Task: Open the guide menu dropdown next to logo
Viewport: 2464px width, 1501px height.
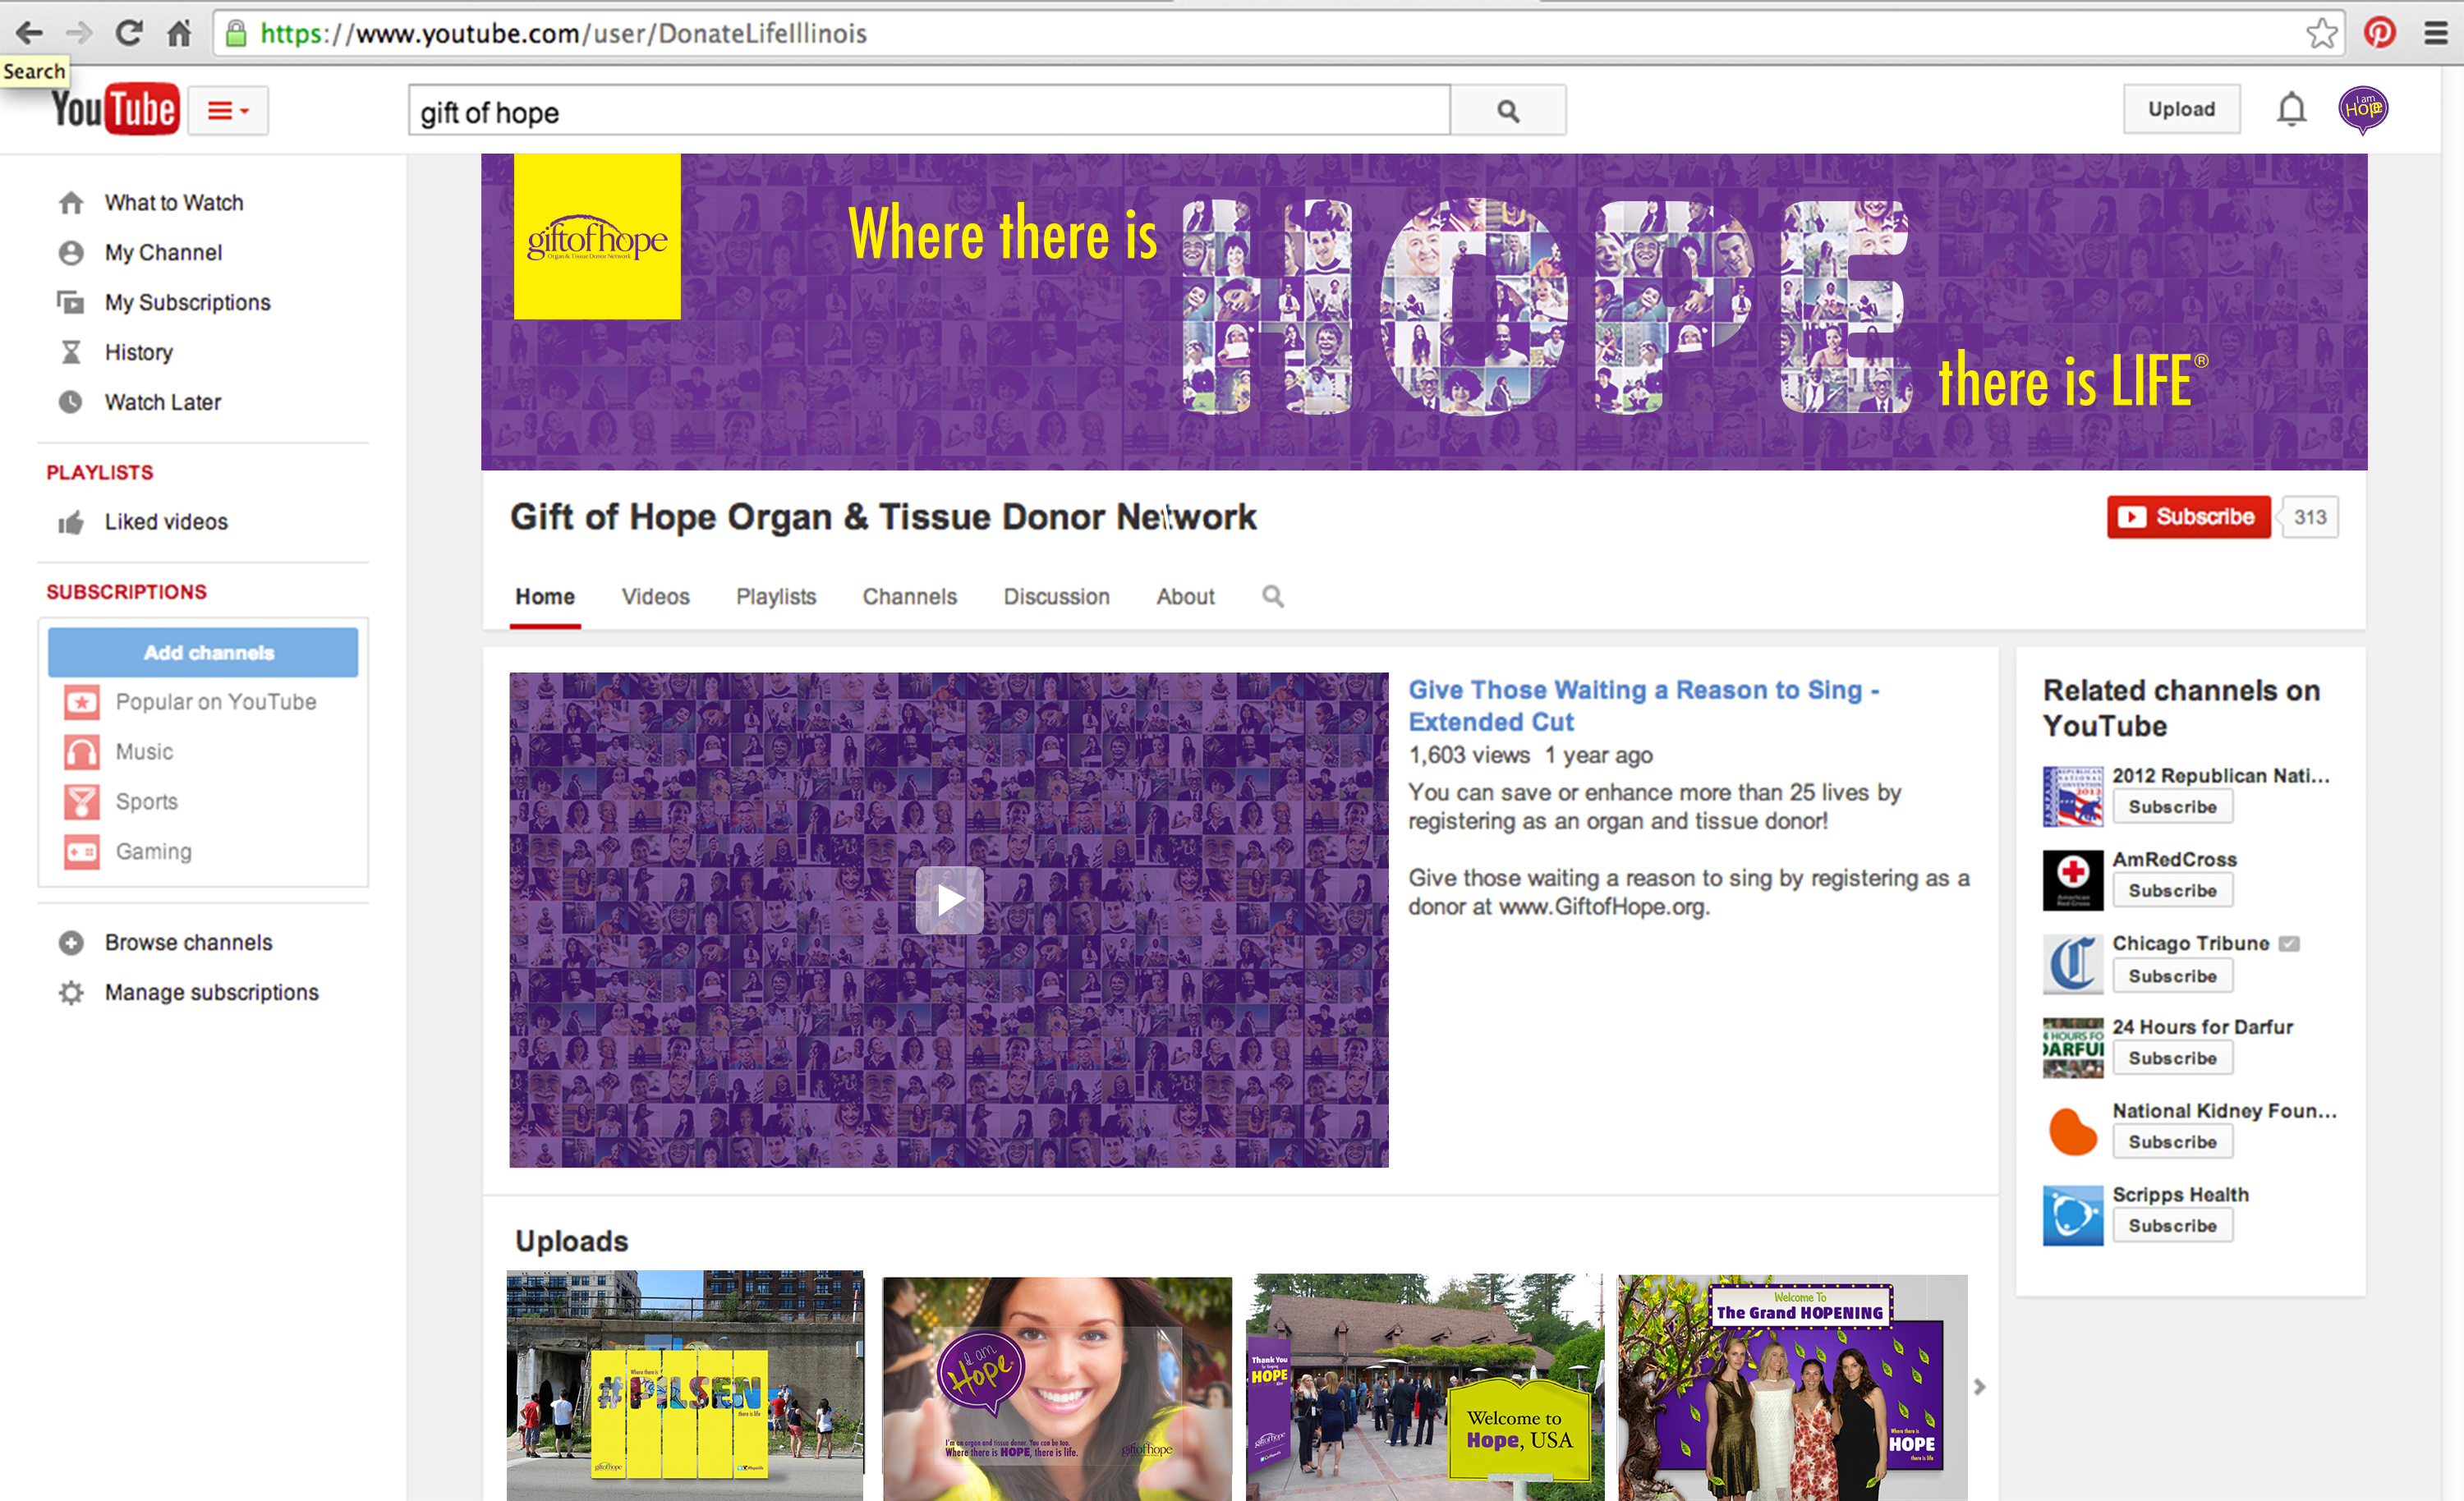Action: coord(228,111)
